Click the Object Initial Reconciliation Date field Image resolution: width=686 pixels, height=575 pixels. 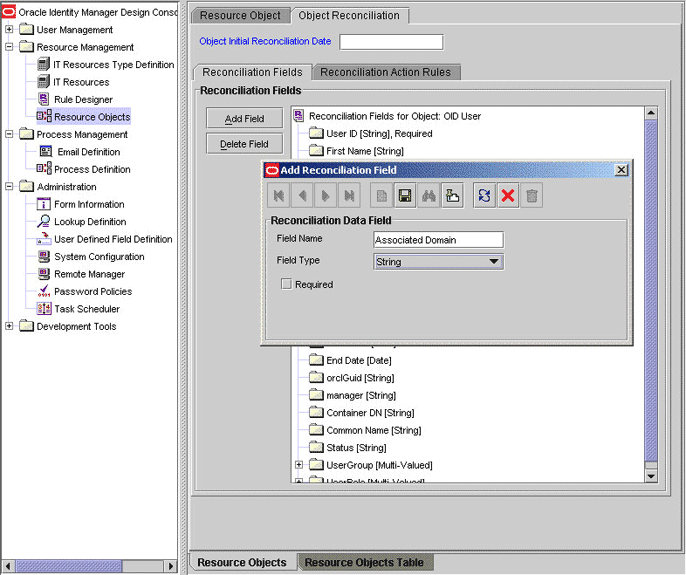[x=391, y=42]
